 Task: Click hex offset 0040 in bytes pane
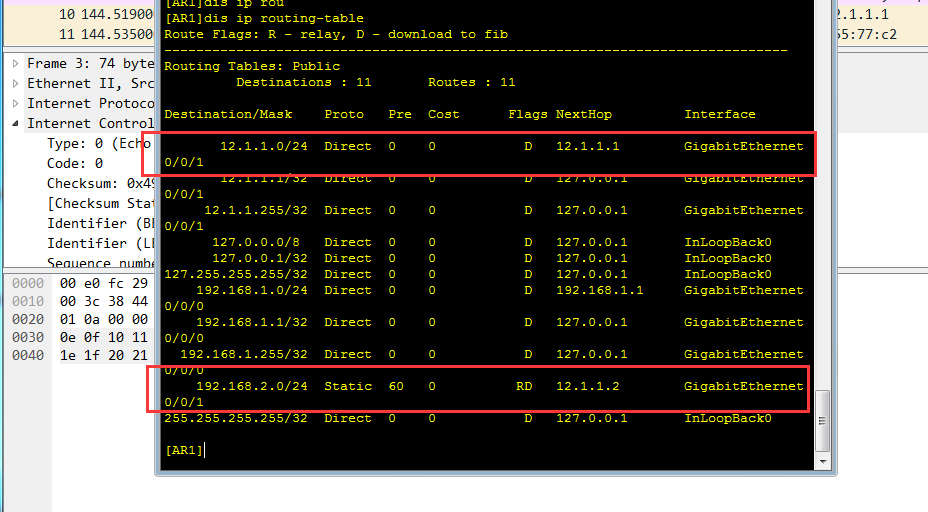pyautogui.click(x=28, y=355)
